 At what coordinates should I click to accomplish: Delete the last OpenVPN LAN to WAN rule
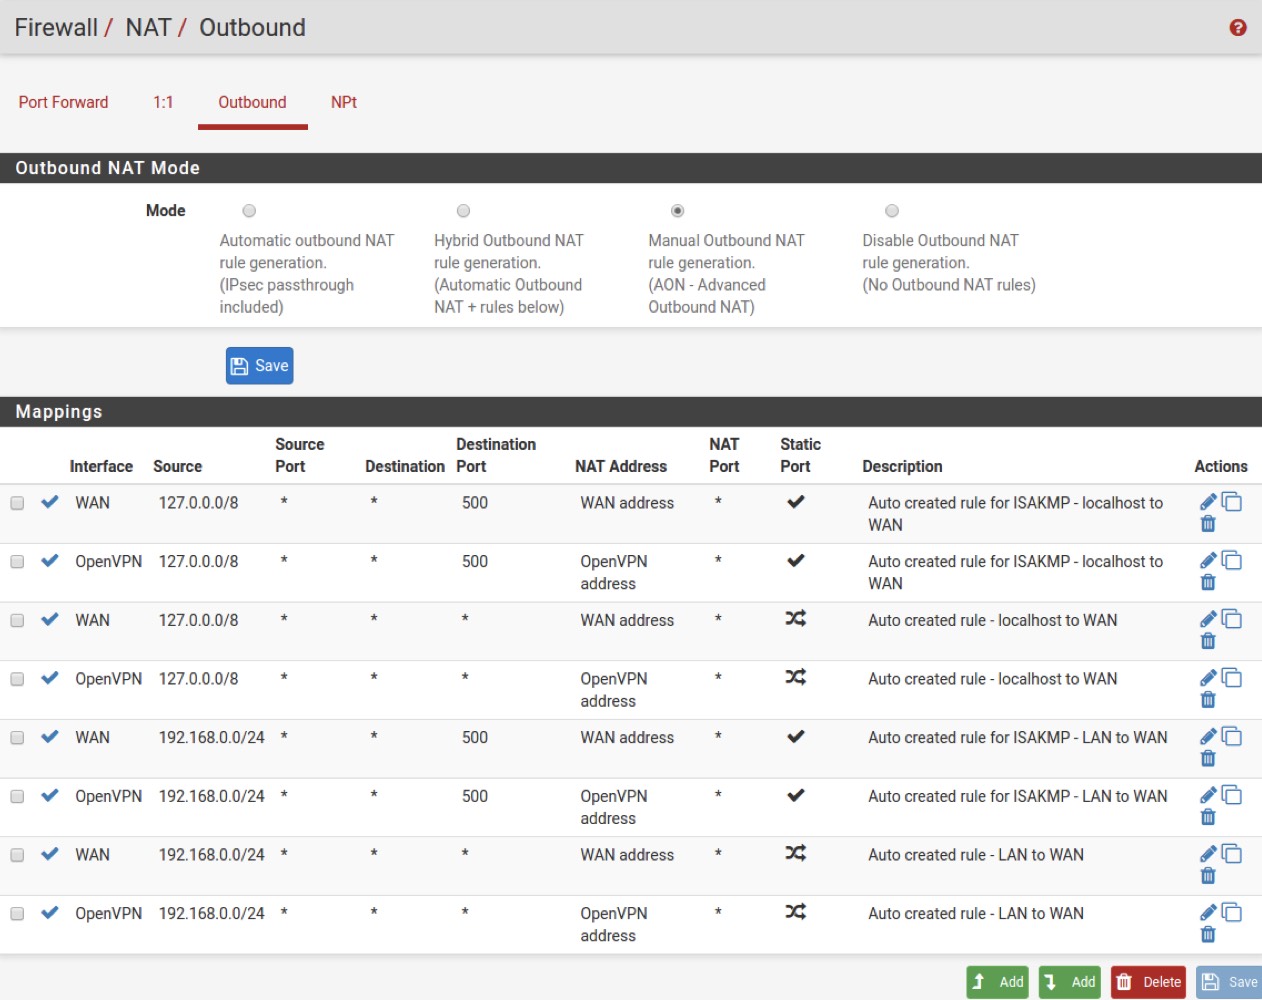(1208, 935)
